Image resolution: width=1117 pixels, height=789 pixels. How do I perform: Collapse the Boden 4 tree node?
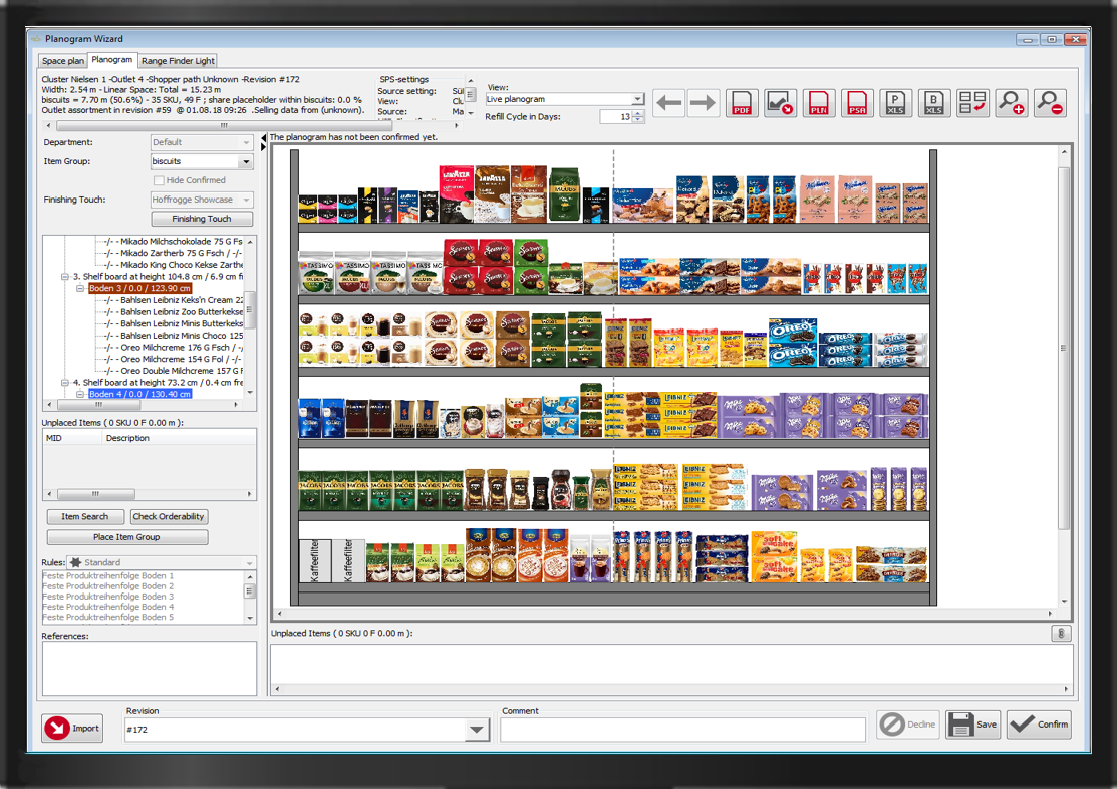80,394
